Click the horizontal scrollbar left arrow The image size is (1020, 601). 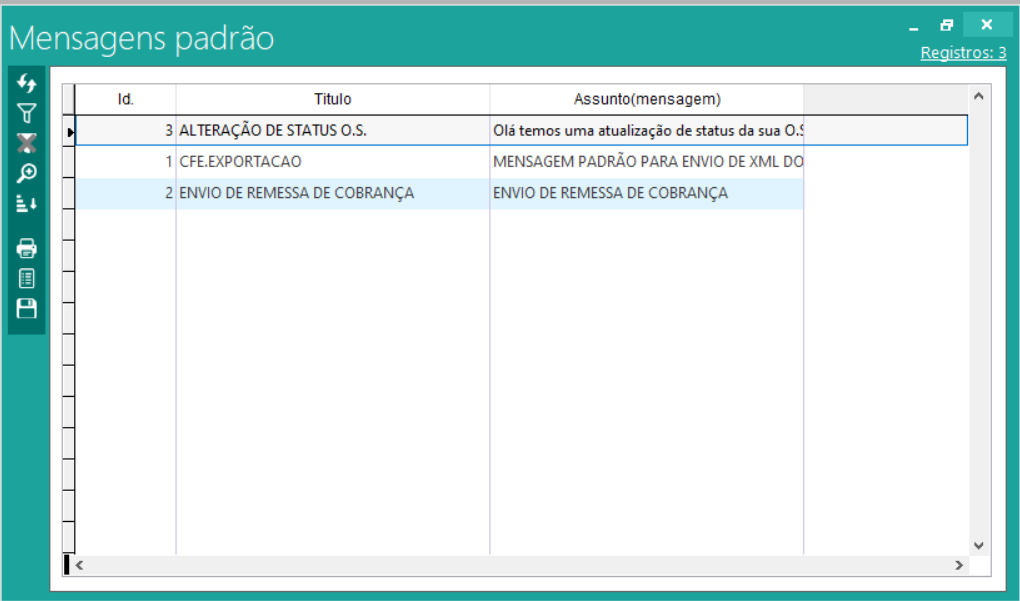pyautogui.click(x=81, y=566)
